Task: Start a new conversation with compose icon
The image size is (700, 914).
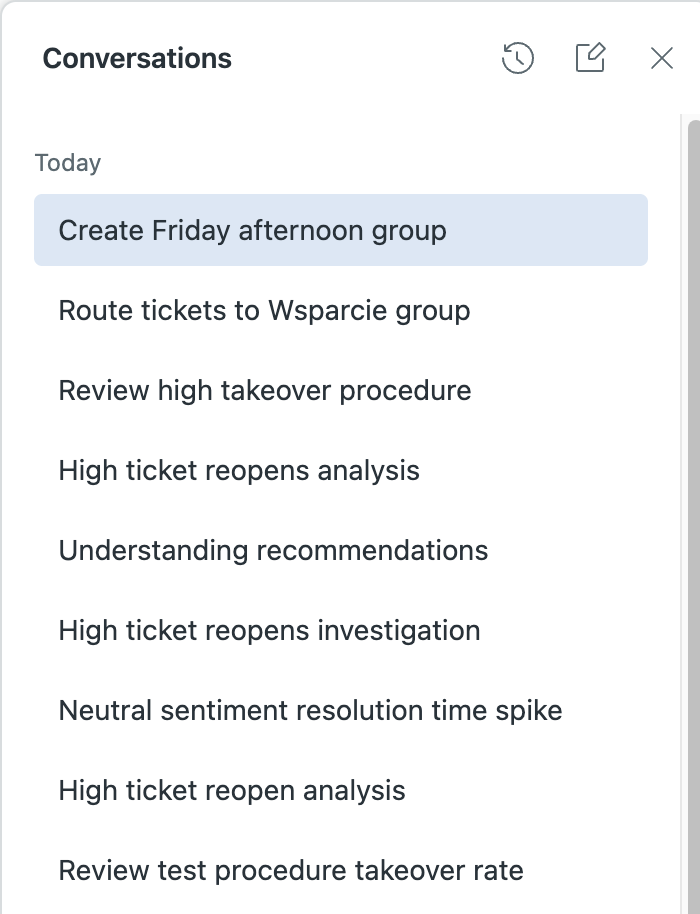Action: (590, 58)
